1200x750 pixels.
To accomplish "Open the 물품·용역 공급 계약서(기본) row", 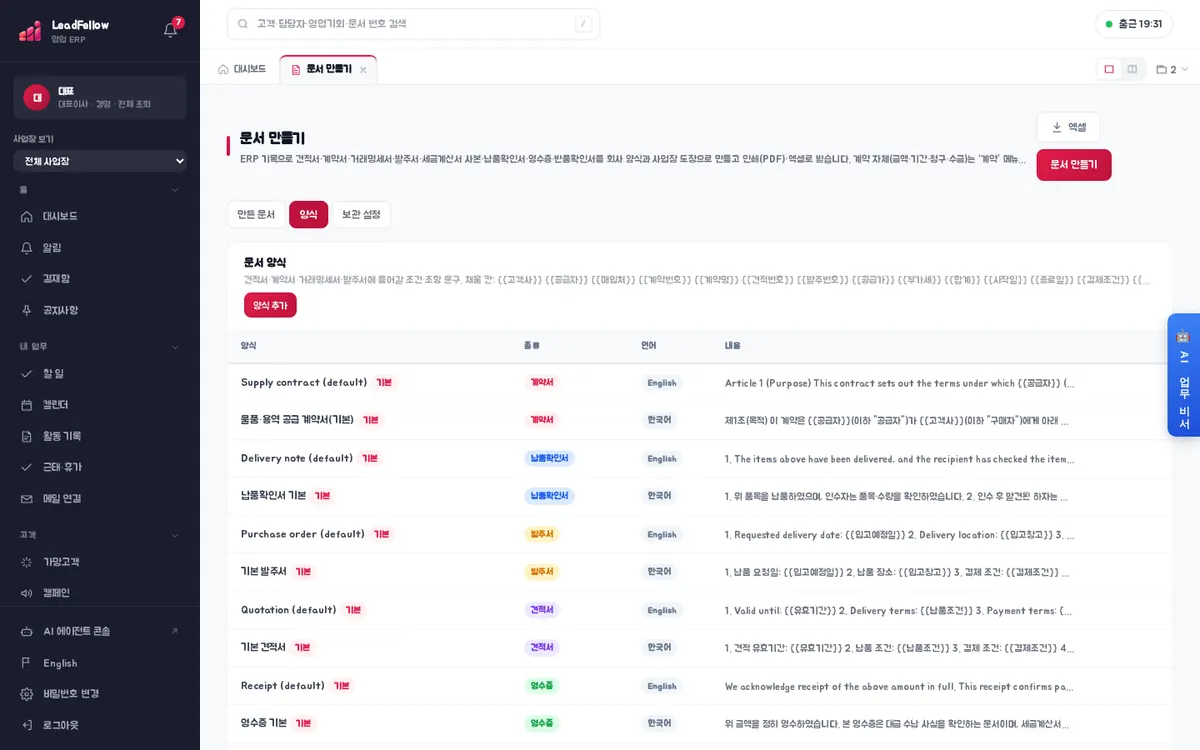I will [x=699, y=420].
